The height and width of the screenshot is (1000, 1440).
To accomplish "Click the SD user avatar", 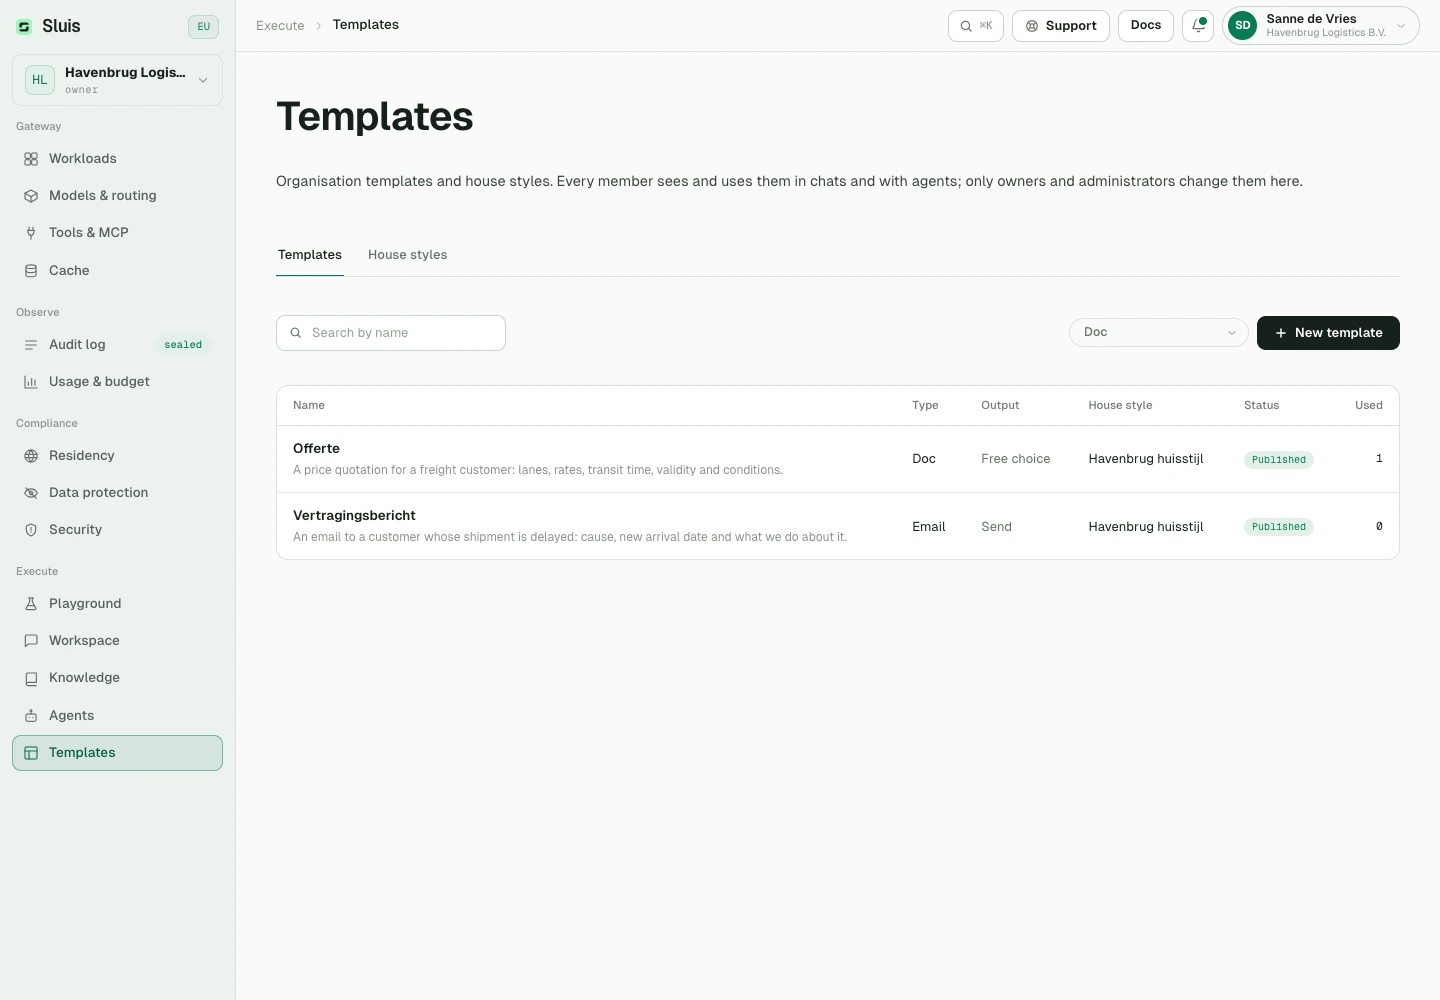I will [1242, 26].
